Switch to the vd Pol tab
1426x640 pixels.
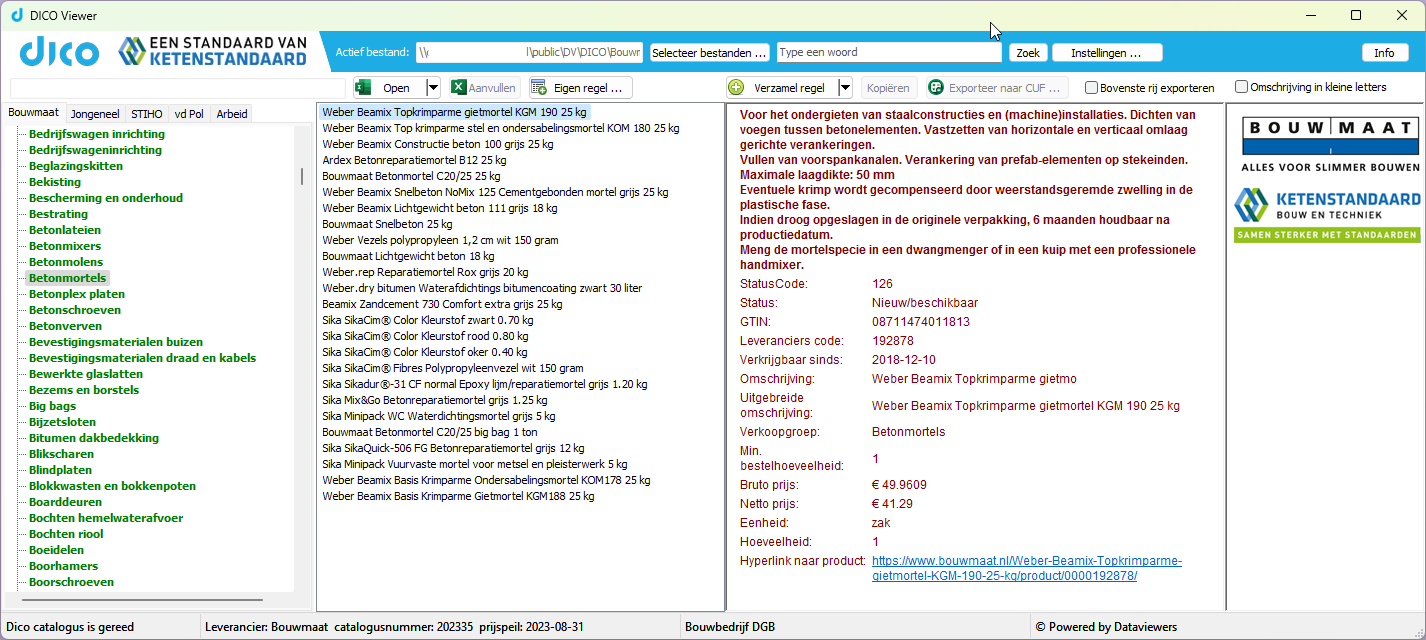pyautogui.click(x=189, y=114)
